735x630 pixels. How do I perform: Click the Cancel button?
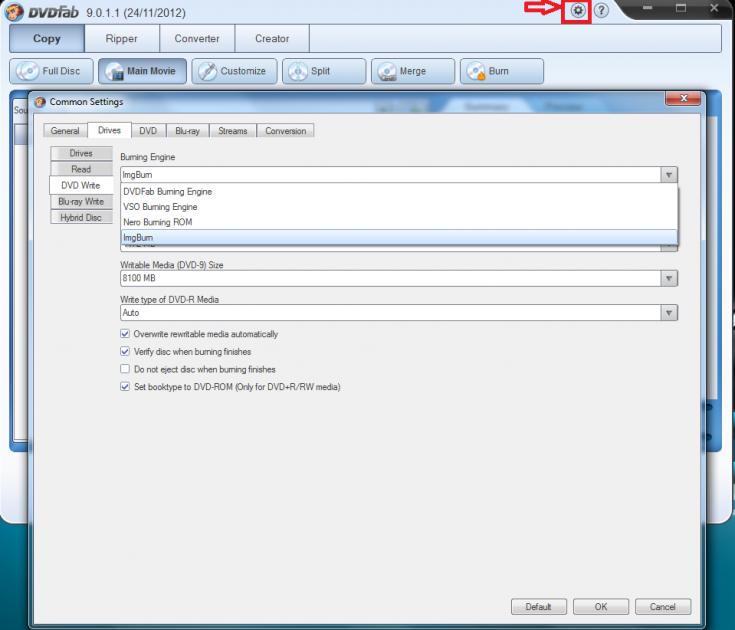(662, 607)
